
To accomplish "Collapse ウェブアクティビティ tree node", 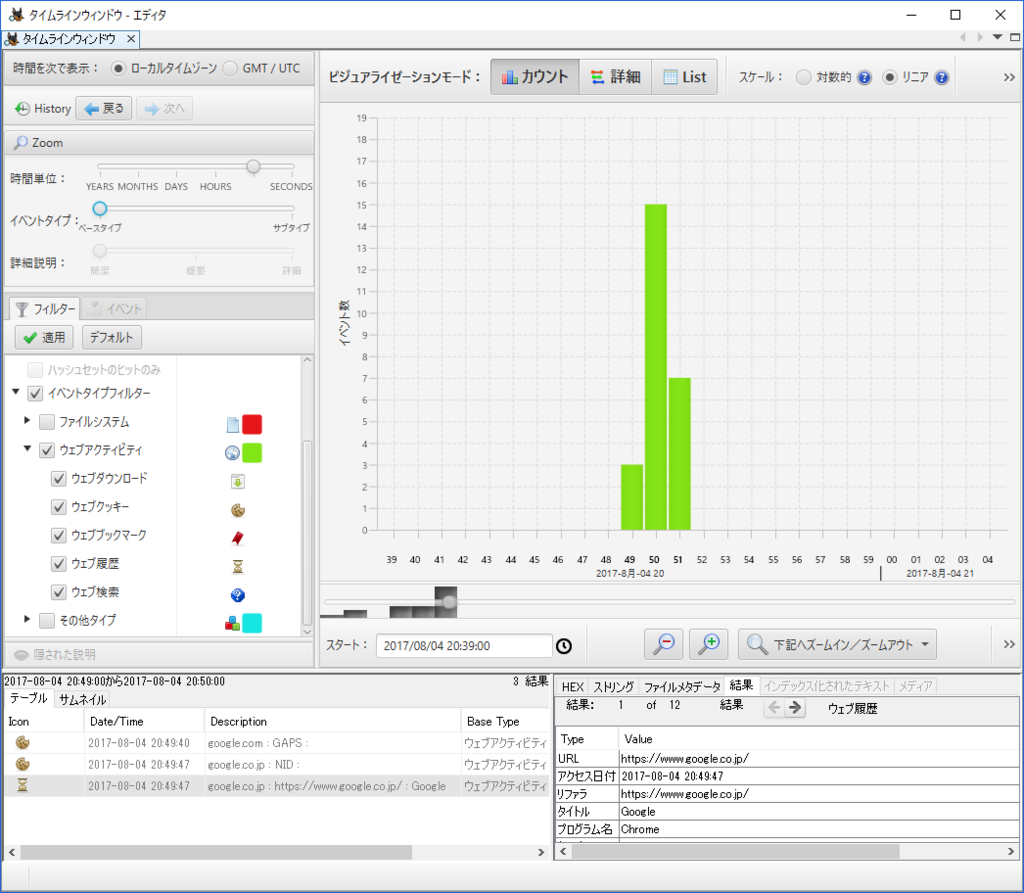I will tap(27, 449).
